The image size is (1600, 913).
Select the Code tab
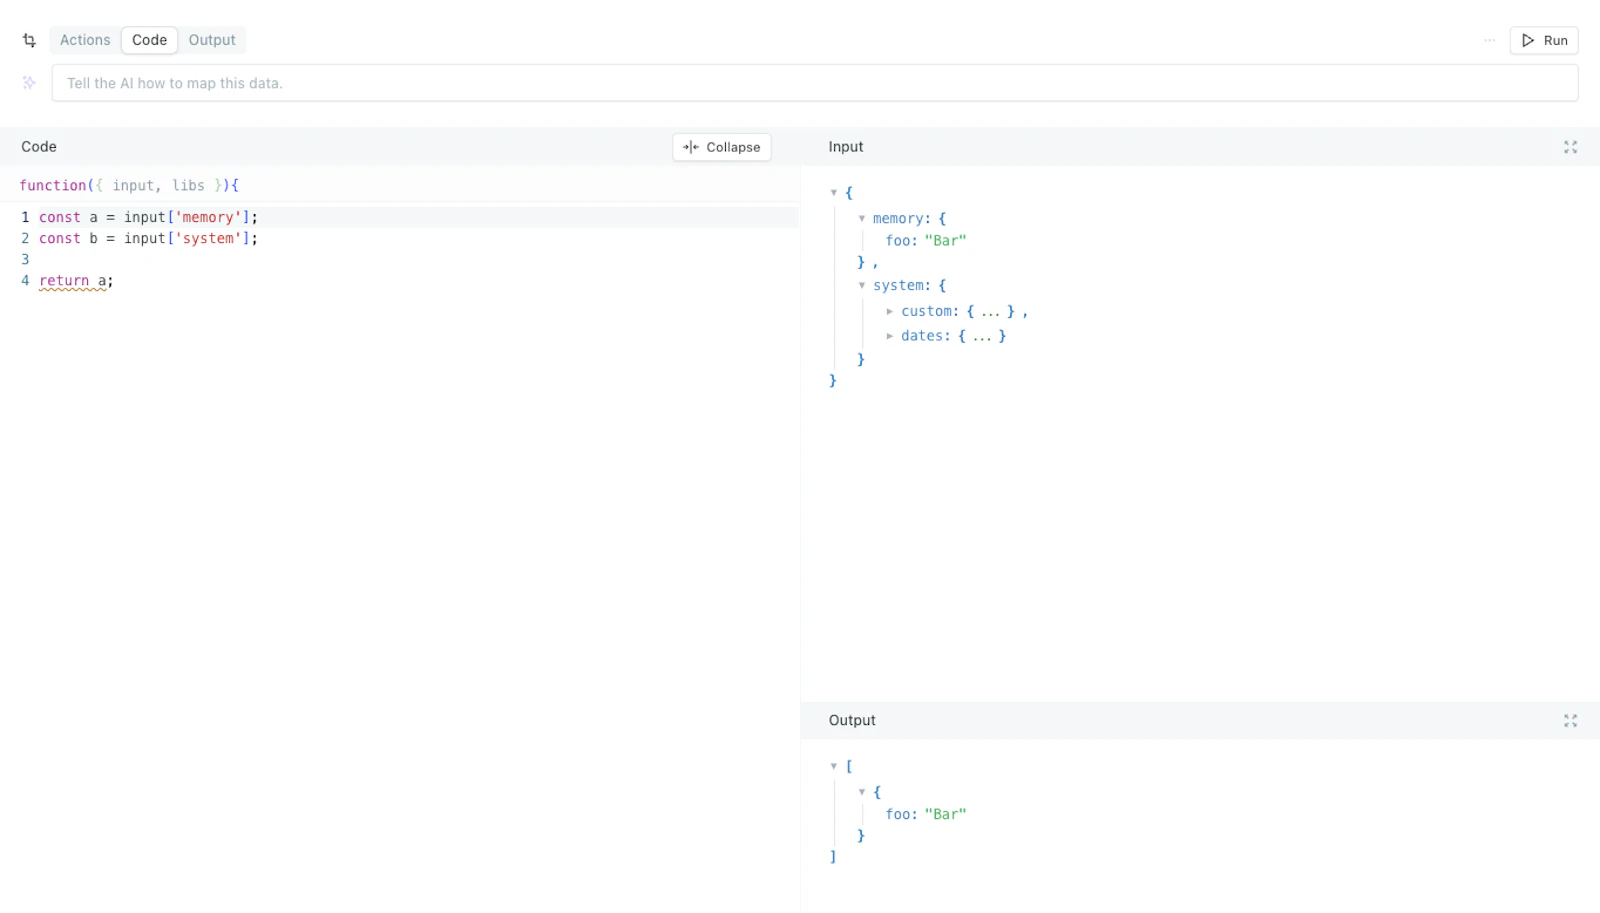pos(150,40)
